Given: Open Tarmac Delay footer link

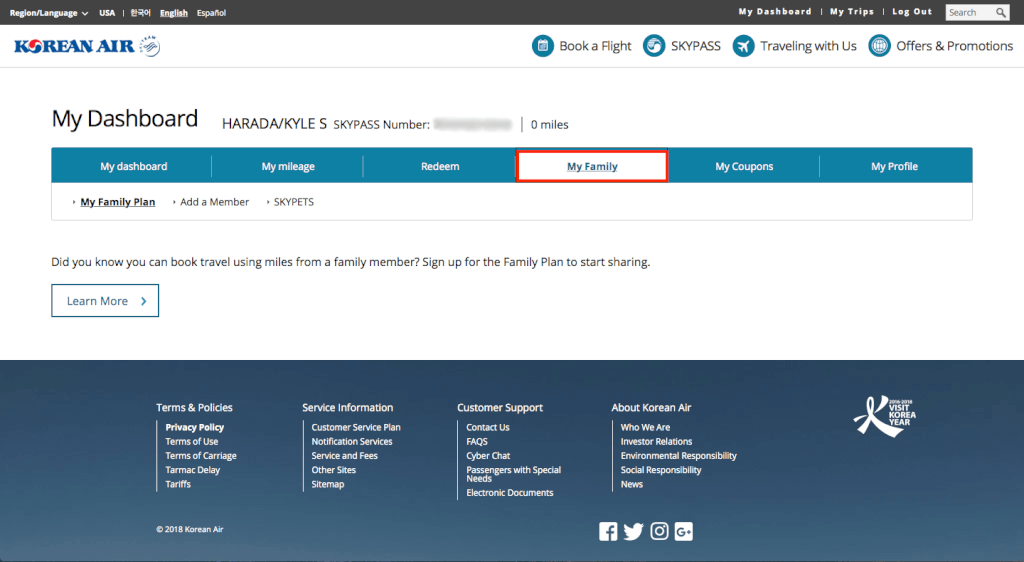Looking at the screenshot, I should (193, 469).
